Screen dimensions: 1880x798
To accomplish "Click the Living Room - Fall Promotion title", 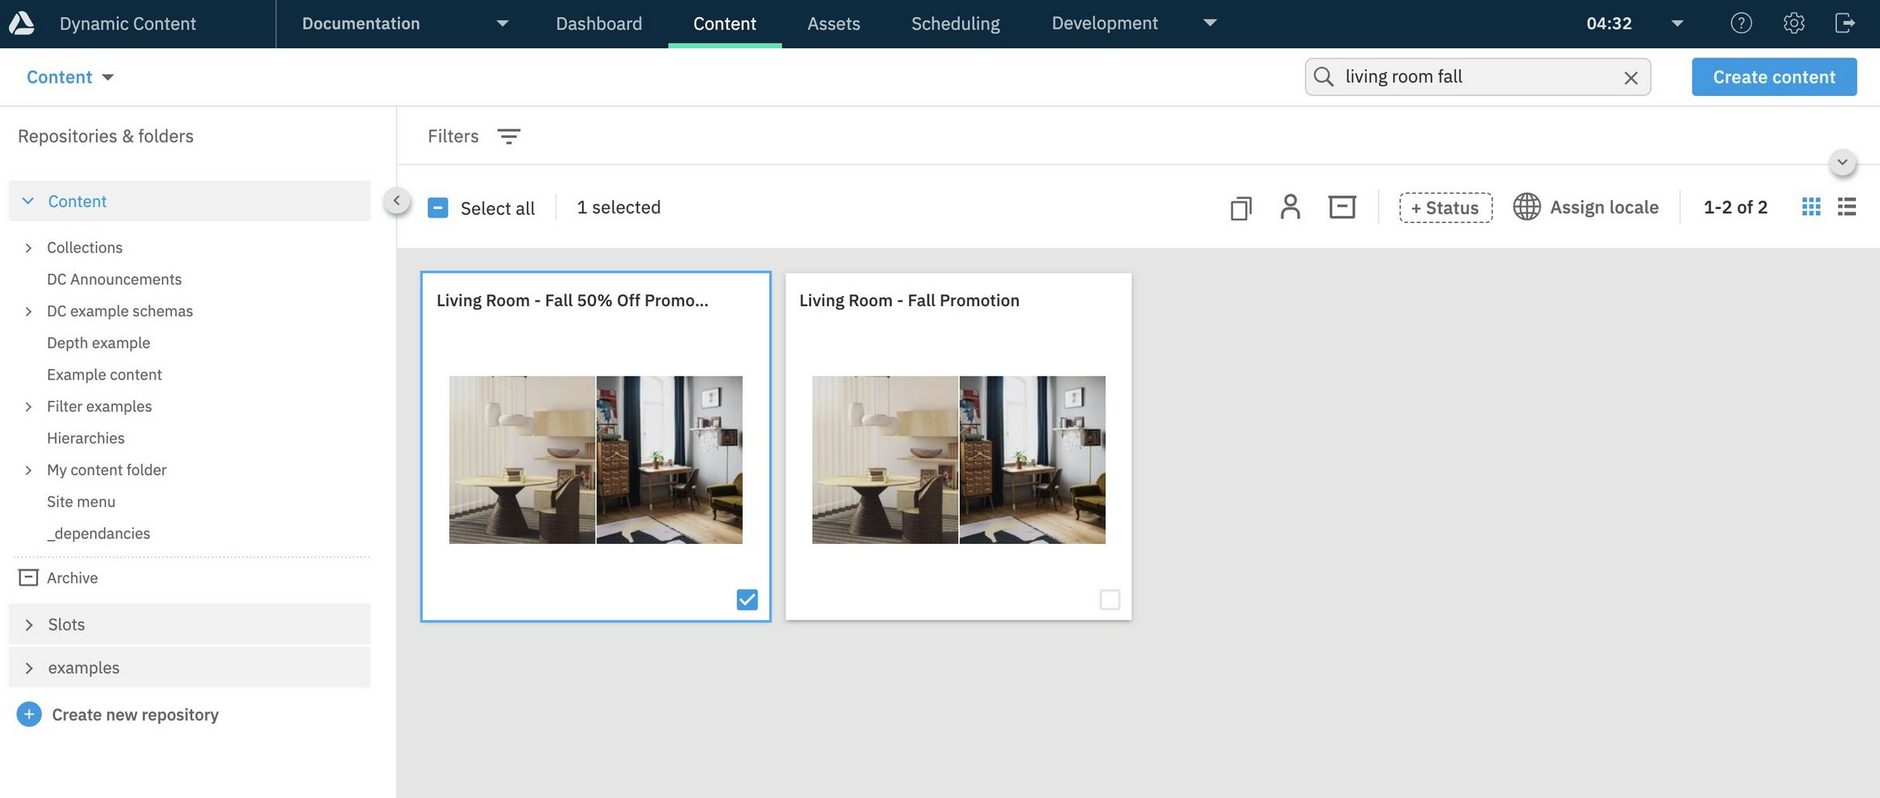I will coord(909,300).
